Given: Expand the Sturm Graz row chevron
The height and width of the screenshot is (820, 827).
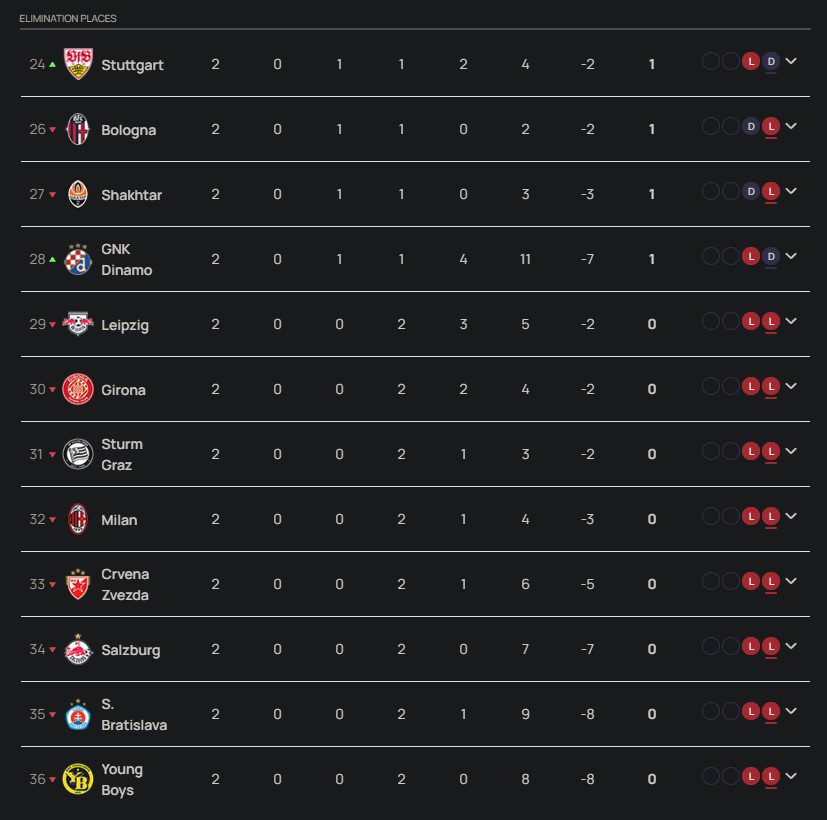Looking at the screenshot, I should click(791, 452).
